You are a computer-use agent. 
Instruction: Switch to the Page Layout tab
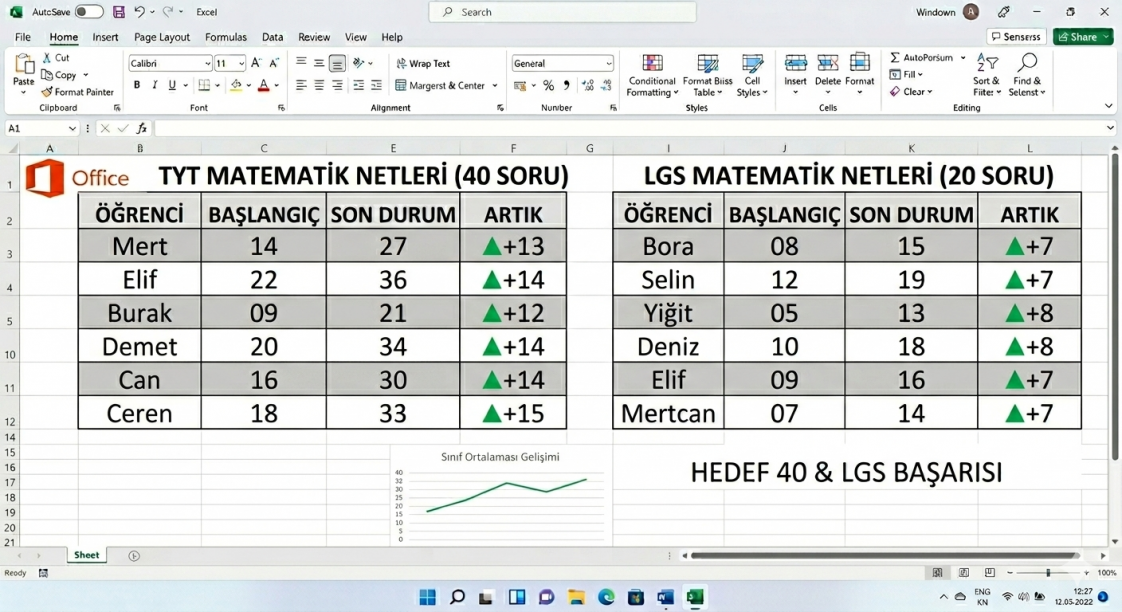click(x=162, y=37)
